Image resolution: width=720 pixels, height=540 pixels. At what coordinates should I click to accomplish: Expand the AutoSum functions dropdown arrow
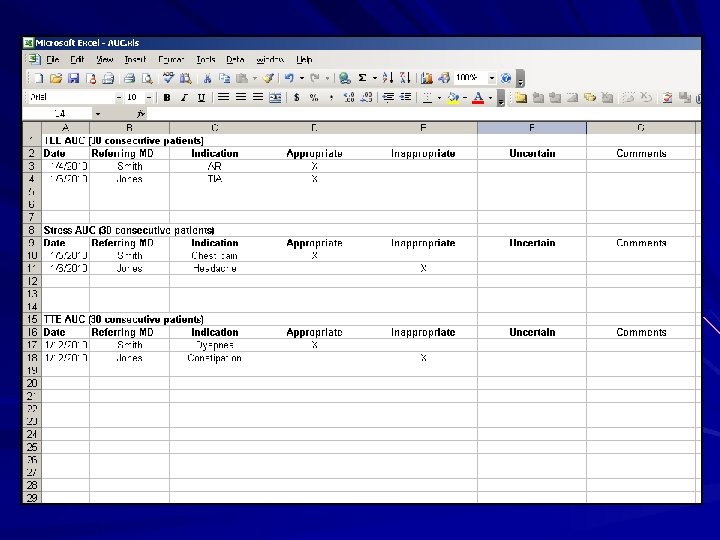click(x=375, y=79)
